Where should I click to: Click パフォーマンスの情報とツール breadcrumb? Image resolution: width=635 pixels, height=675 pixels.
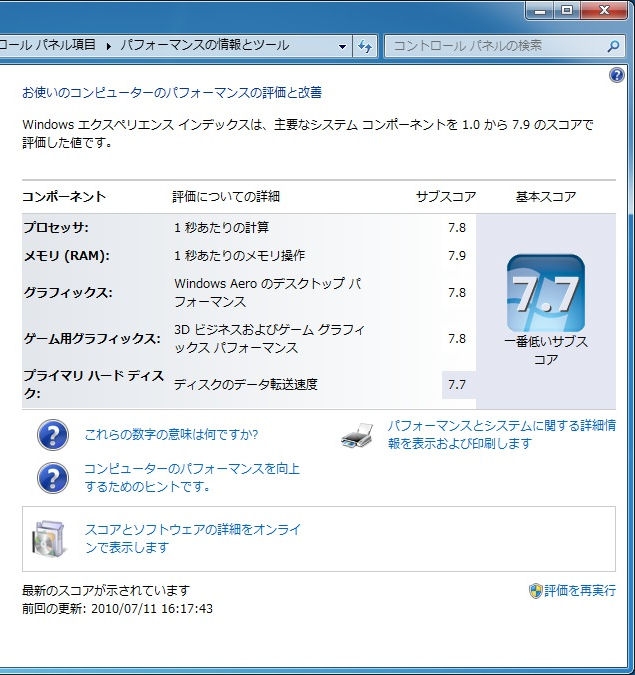[x=204, y=45]
